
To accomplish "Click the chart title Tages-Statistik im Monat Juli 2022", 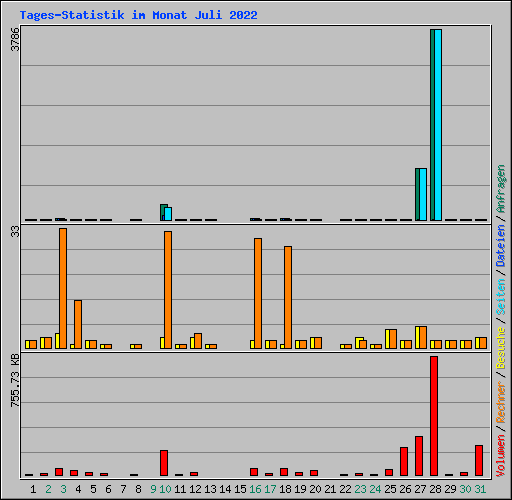I will click(x=138, y=15).
